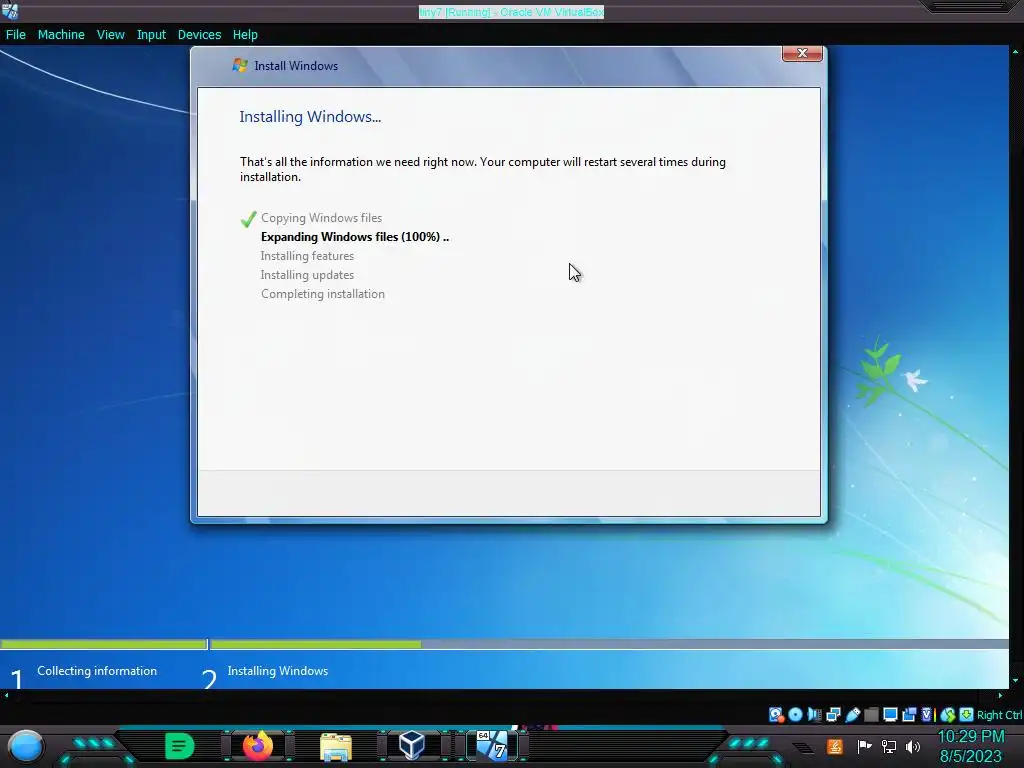Screen dimensions: 1024x768
Task: Click the network adapter indicator icon
Action: [x=833, y=714]
